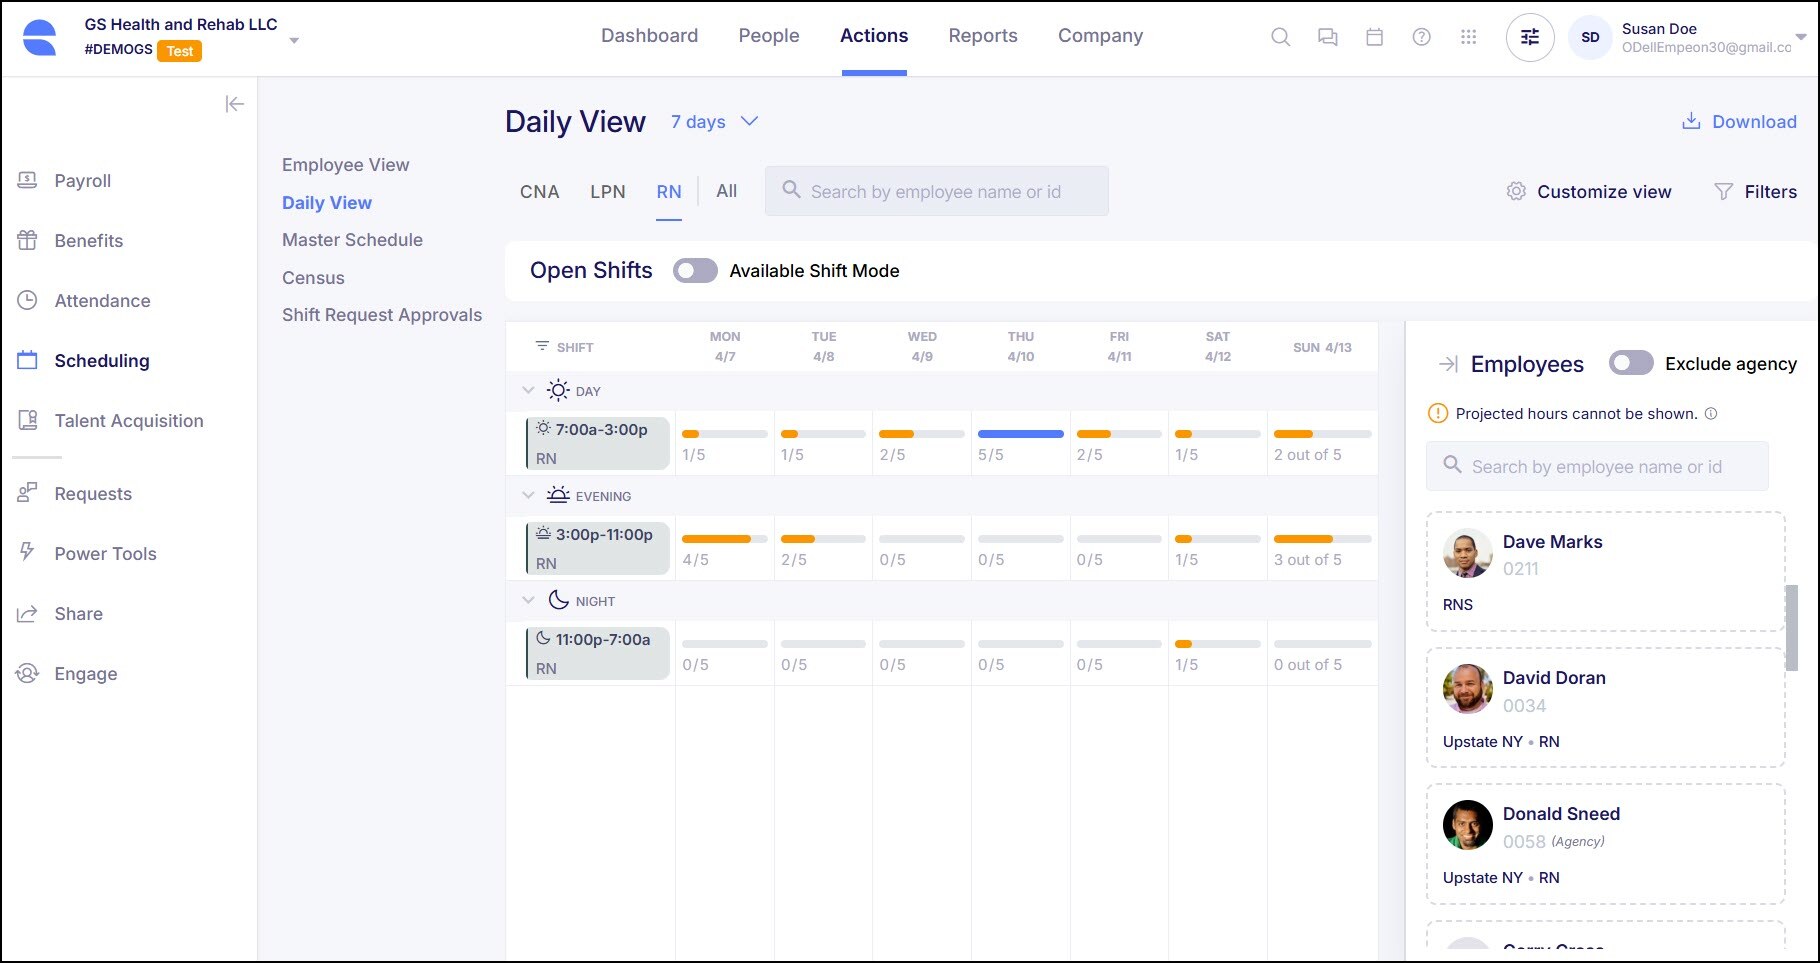The width and height of the screenshot is (1820, 963).
Task: Click the Customize view button
Action: 1589,191
